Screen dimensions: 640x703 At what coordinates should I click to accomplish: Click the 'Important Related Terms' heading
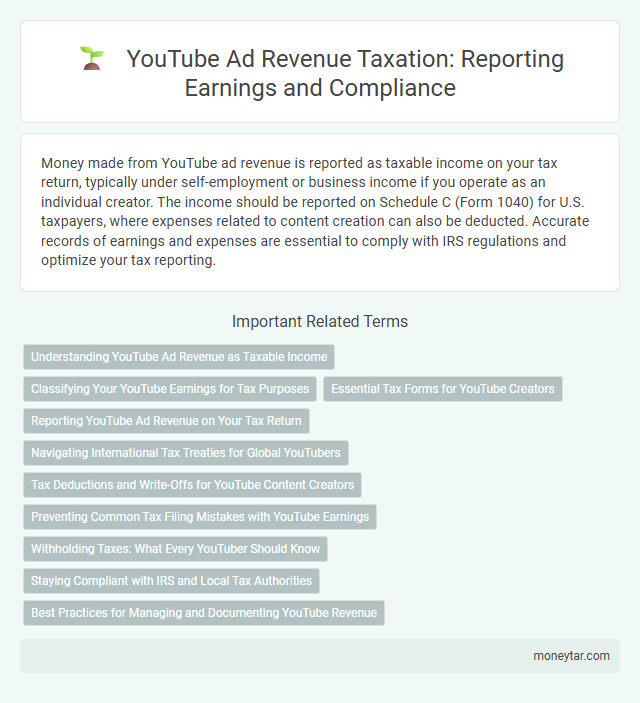coord(320,321)
